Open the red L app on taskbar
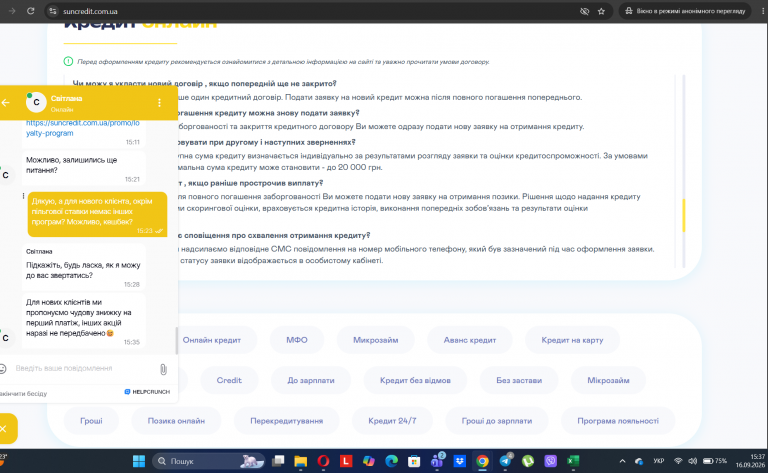Viewport: 768px width, 473px height. (346, 461)
